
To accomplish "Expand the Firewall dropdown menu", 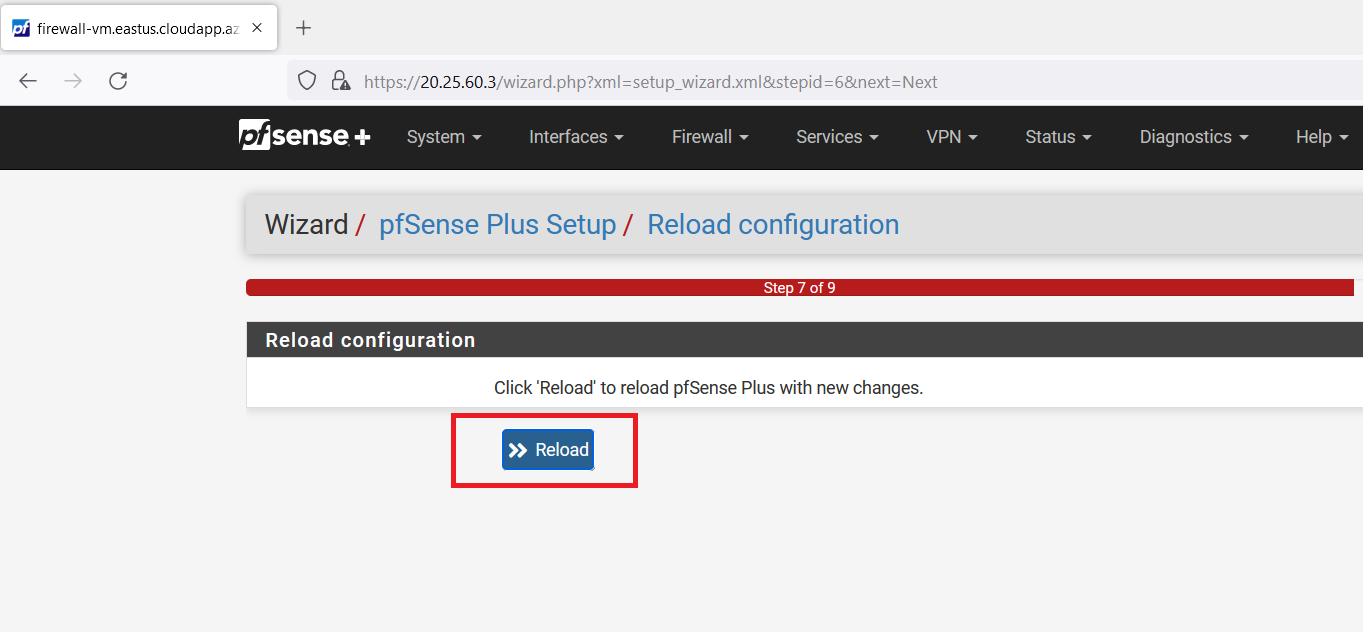I will coord(710,137).
